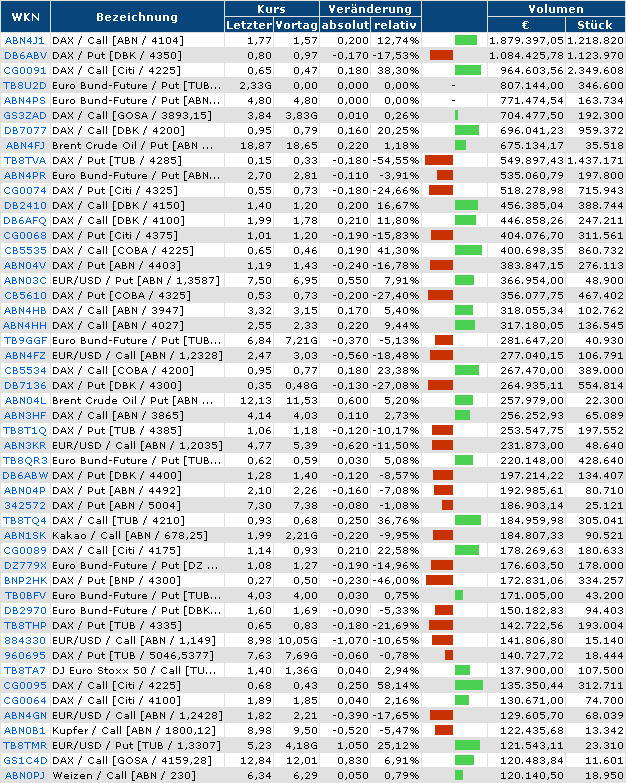626x783 pixels.
Task: Open WKN link TB8TVA
Action: (x=25, y=160)
